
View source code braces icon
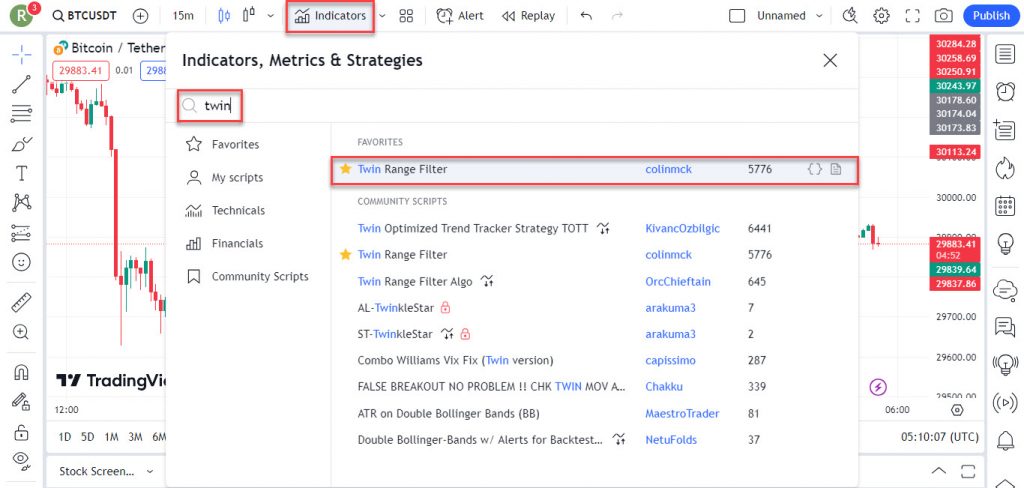814,169
